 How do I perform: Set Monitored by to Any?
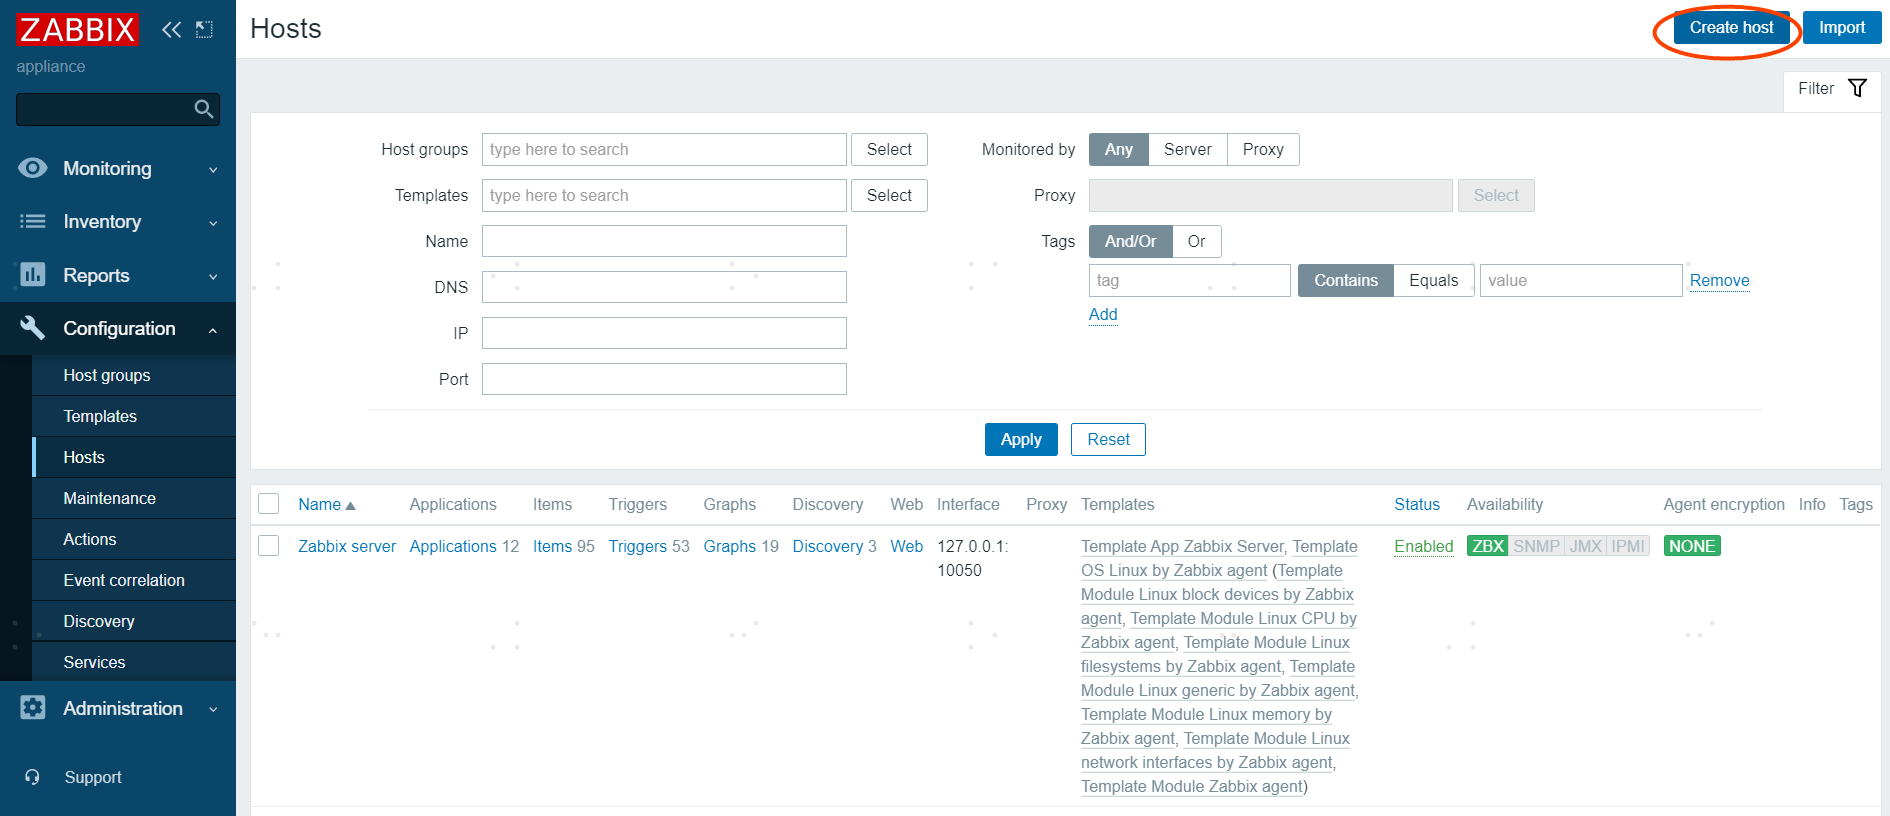pyautogui.click(x=1119, y=149)
